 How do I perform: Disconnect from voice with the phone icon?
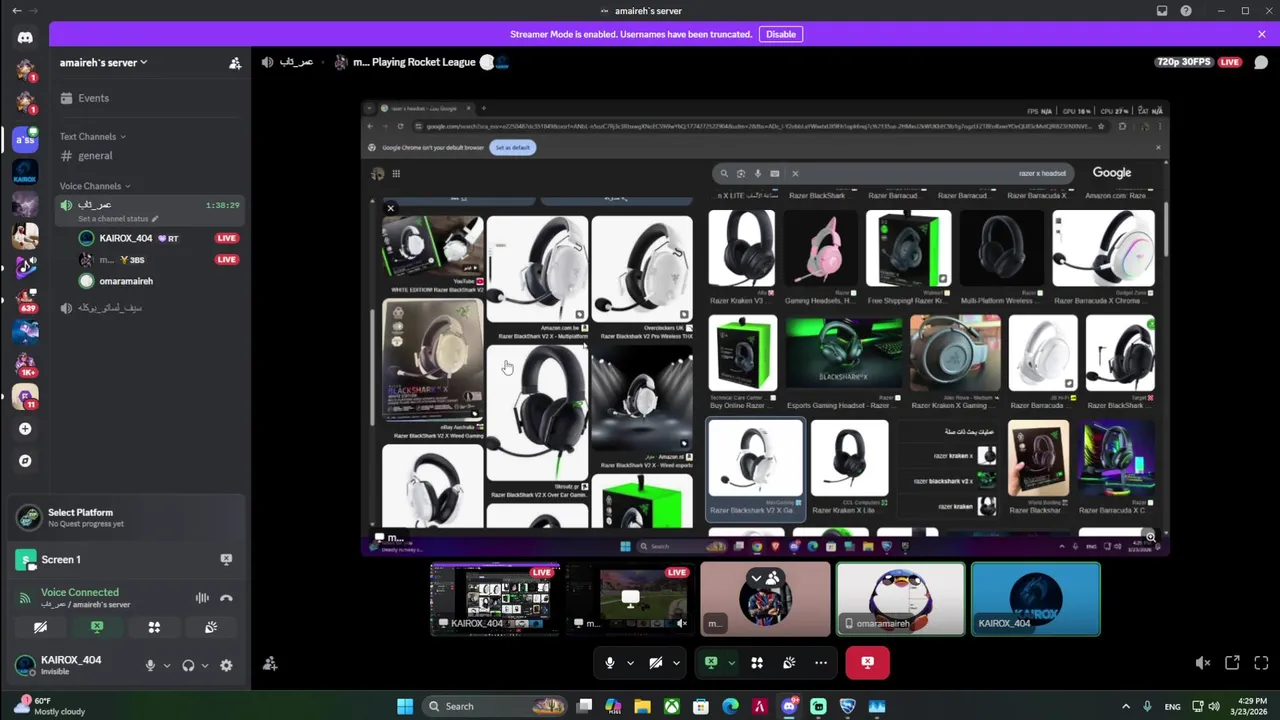tap(226, 598)
